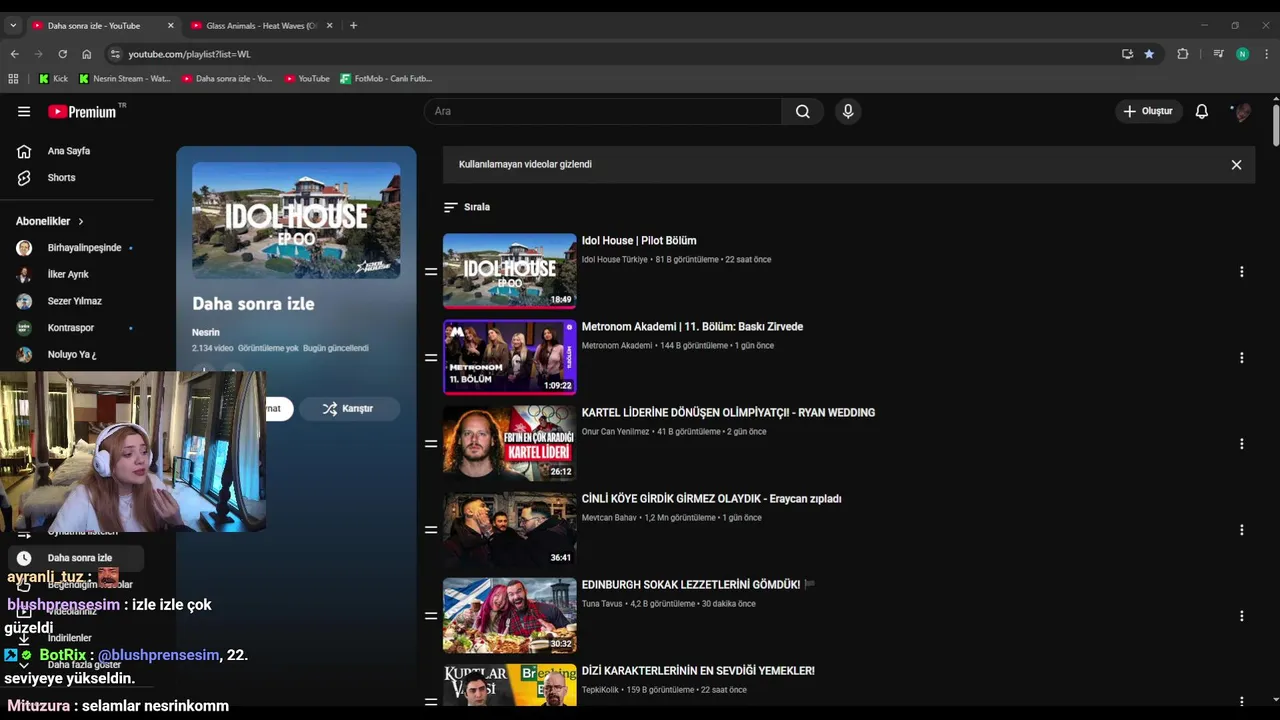Go to browser home page
Image resolution: width=1280 pixels, height=720 pixels.
tap(87, 54)
